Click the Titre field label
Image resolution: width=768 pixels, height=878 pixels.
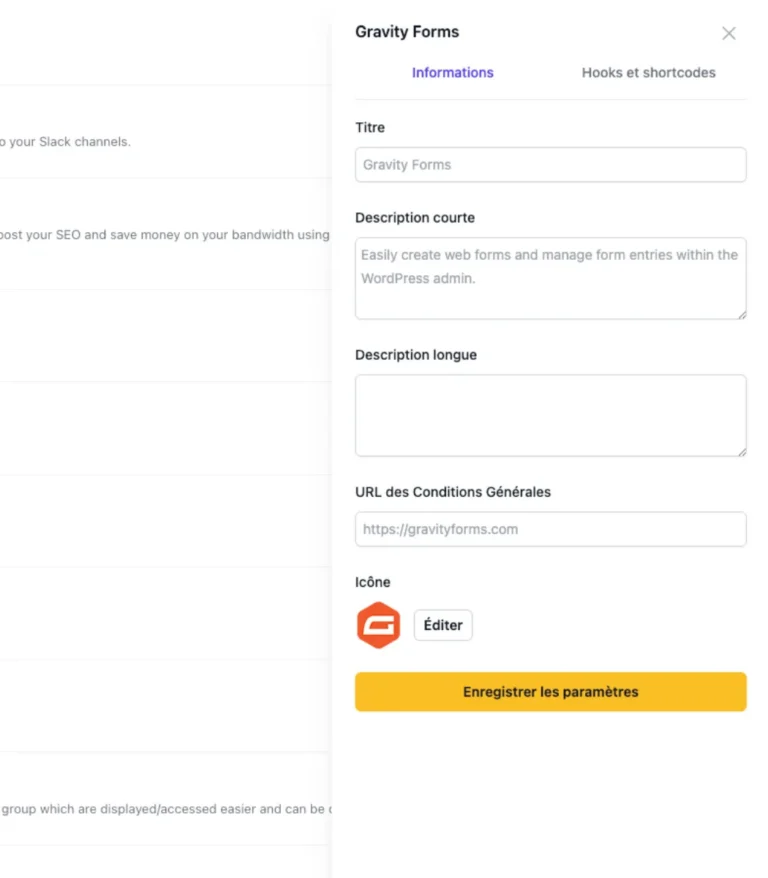(x=370, y=128)
